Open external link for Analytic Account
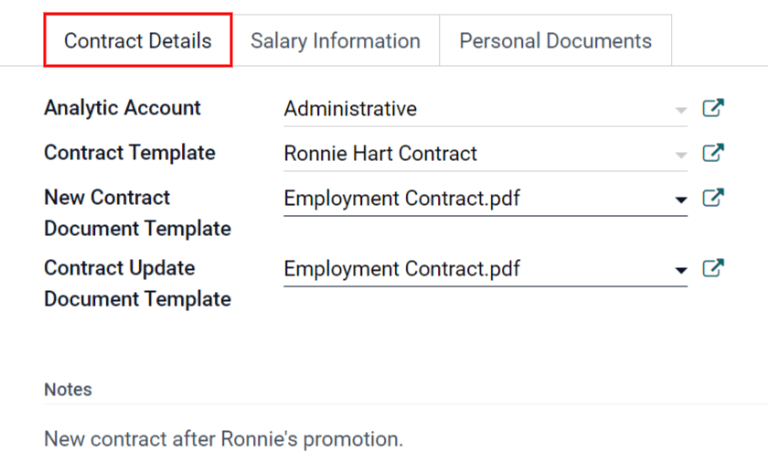Image resolution: width=768 pixels, height=474 pixels. tap(713, 109)
